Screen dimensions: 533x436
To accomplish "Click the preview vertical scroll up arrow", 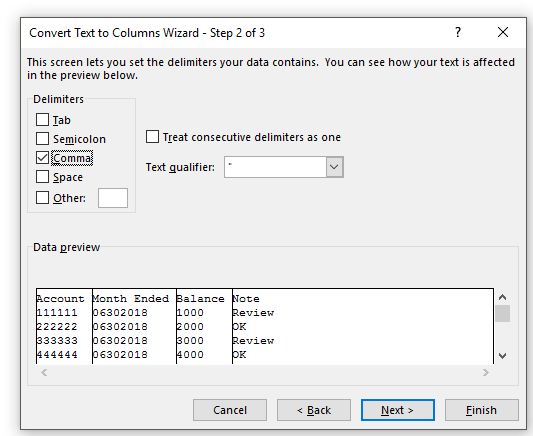I will [502, 297].
